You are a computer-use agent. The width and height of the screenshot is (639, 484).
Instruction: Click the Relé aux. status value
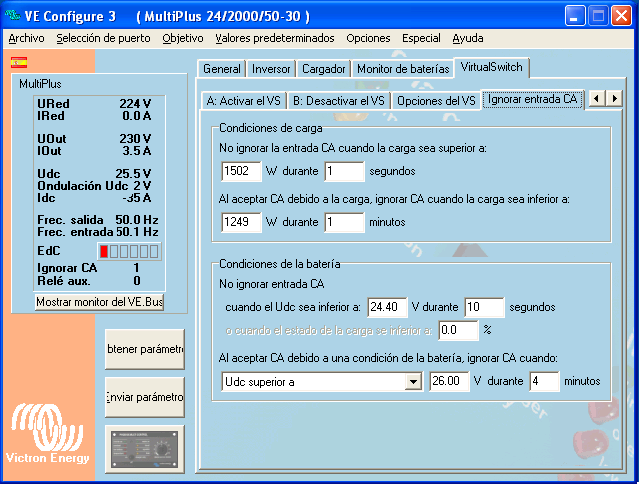click(x=137, y=281)
